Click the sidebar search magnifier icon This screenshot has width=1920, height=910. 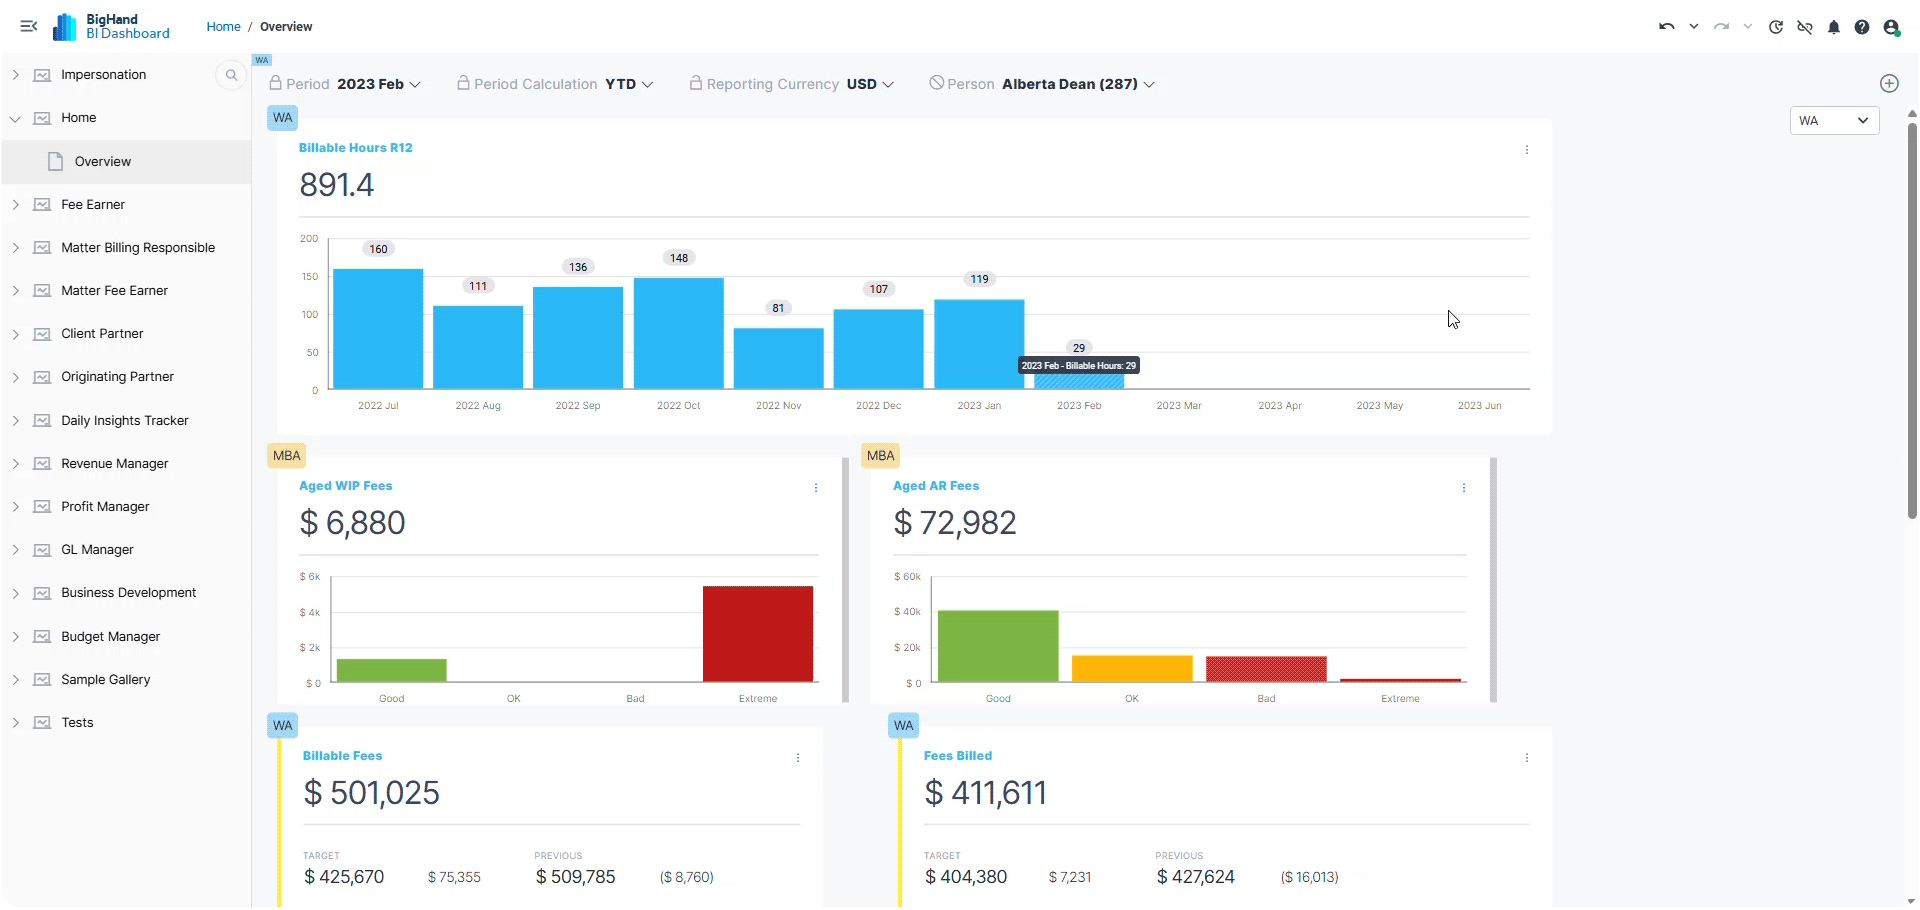[231, 75]
